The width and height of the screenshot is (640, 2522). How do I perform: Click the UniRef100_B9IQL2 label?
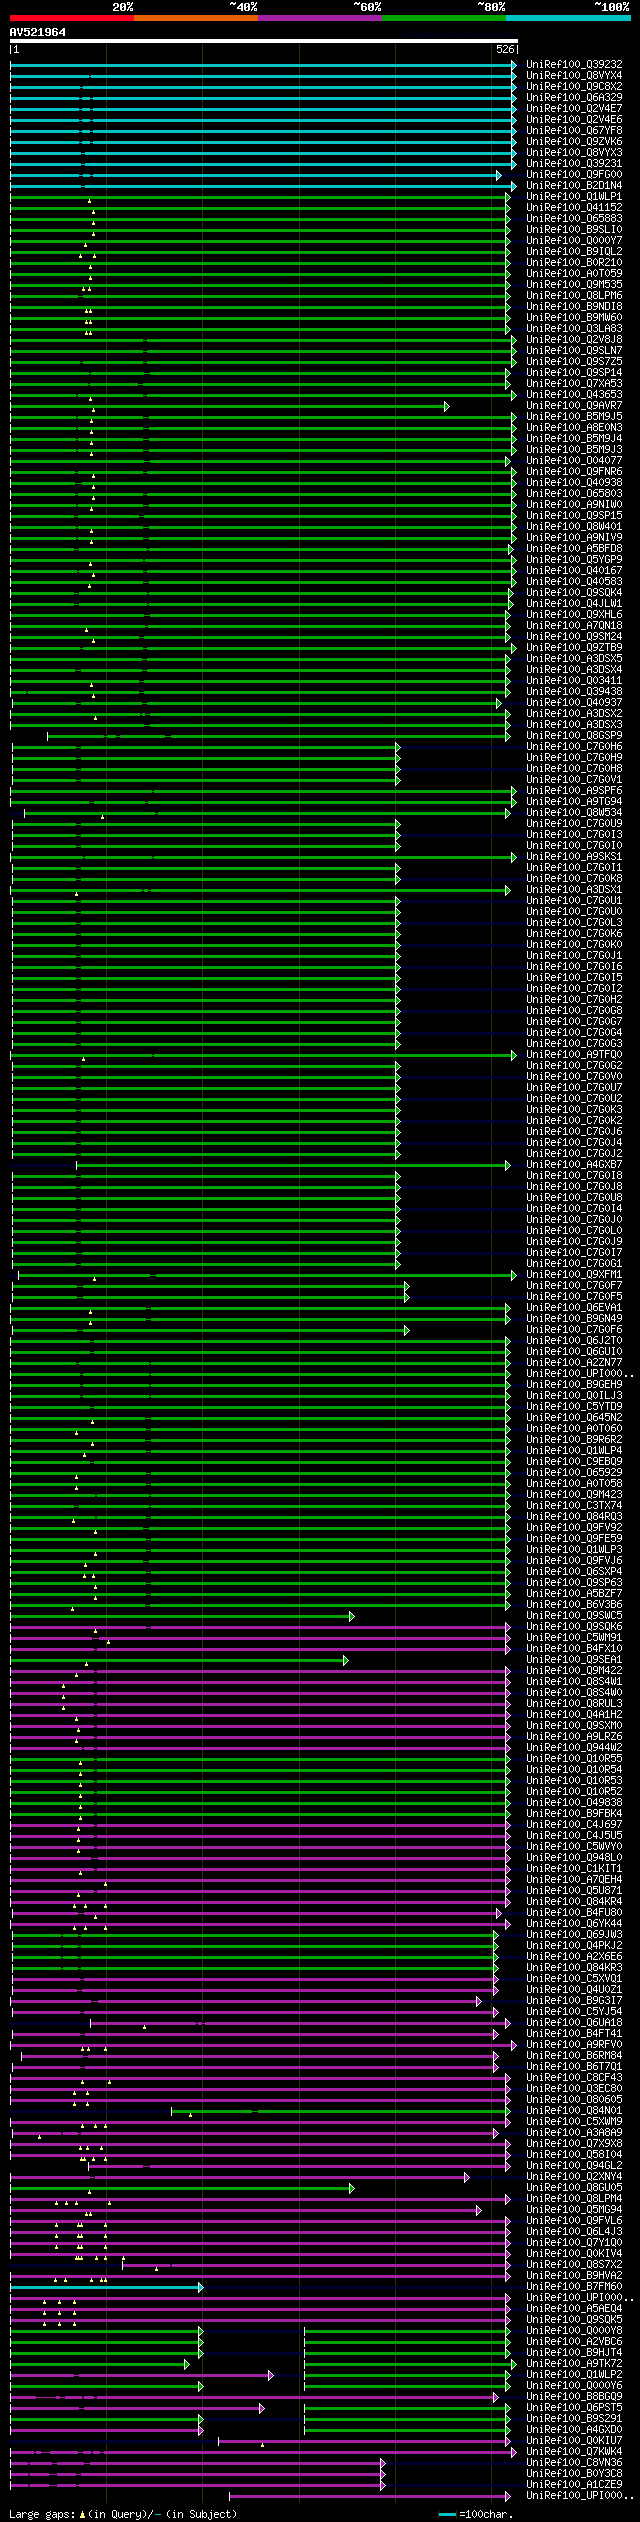(x=574, y=252)
